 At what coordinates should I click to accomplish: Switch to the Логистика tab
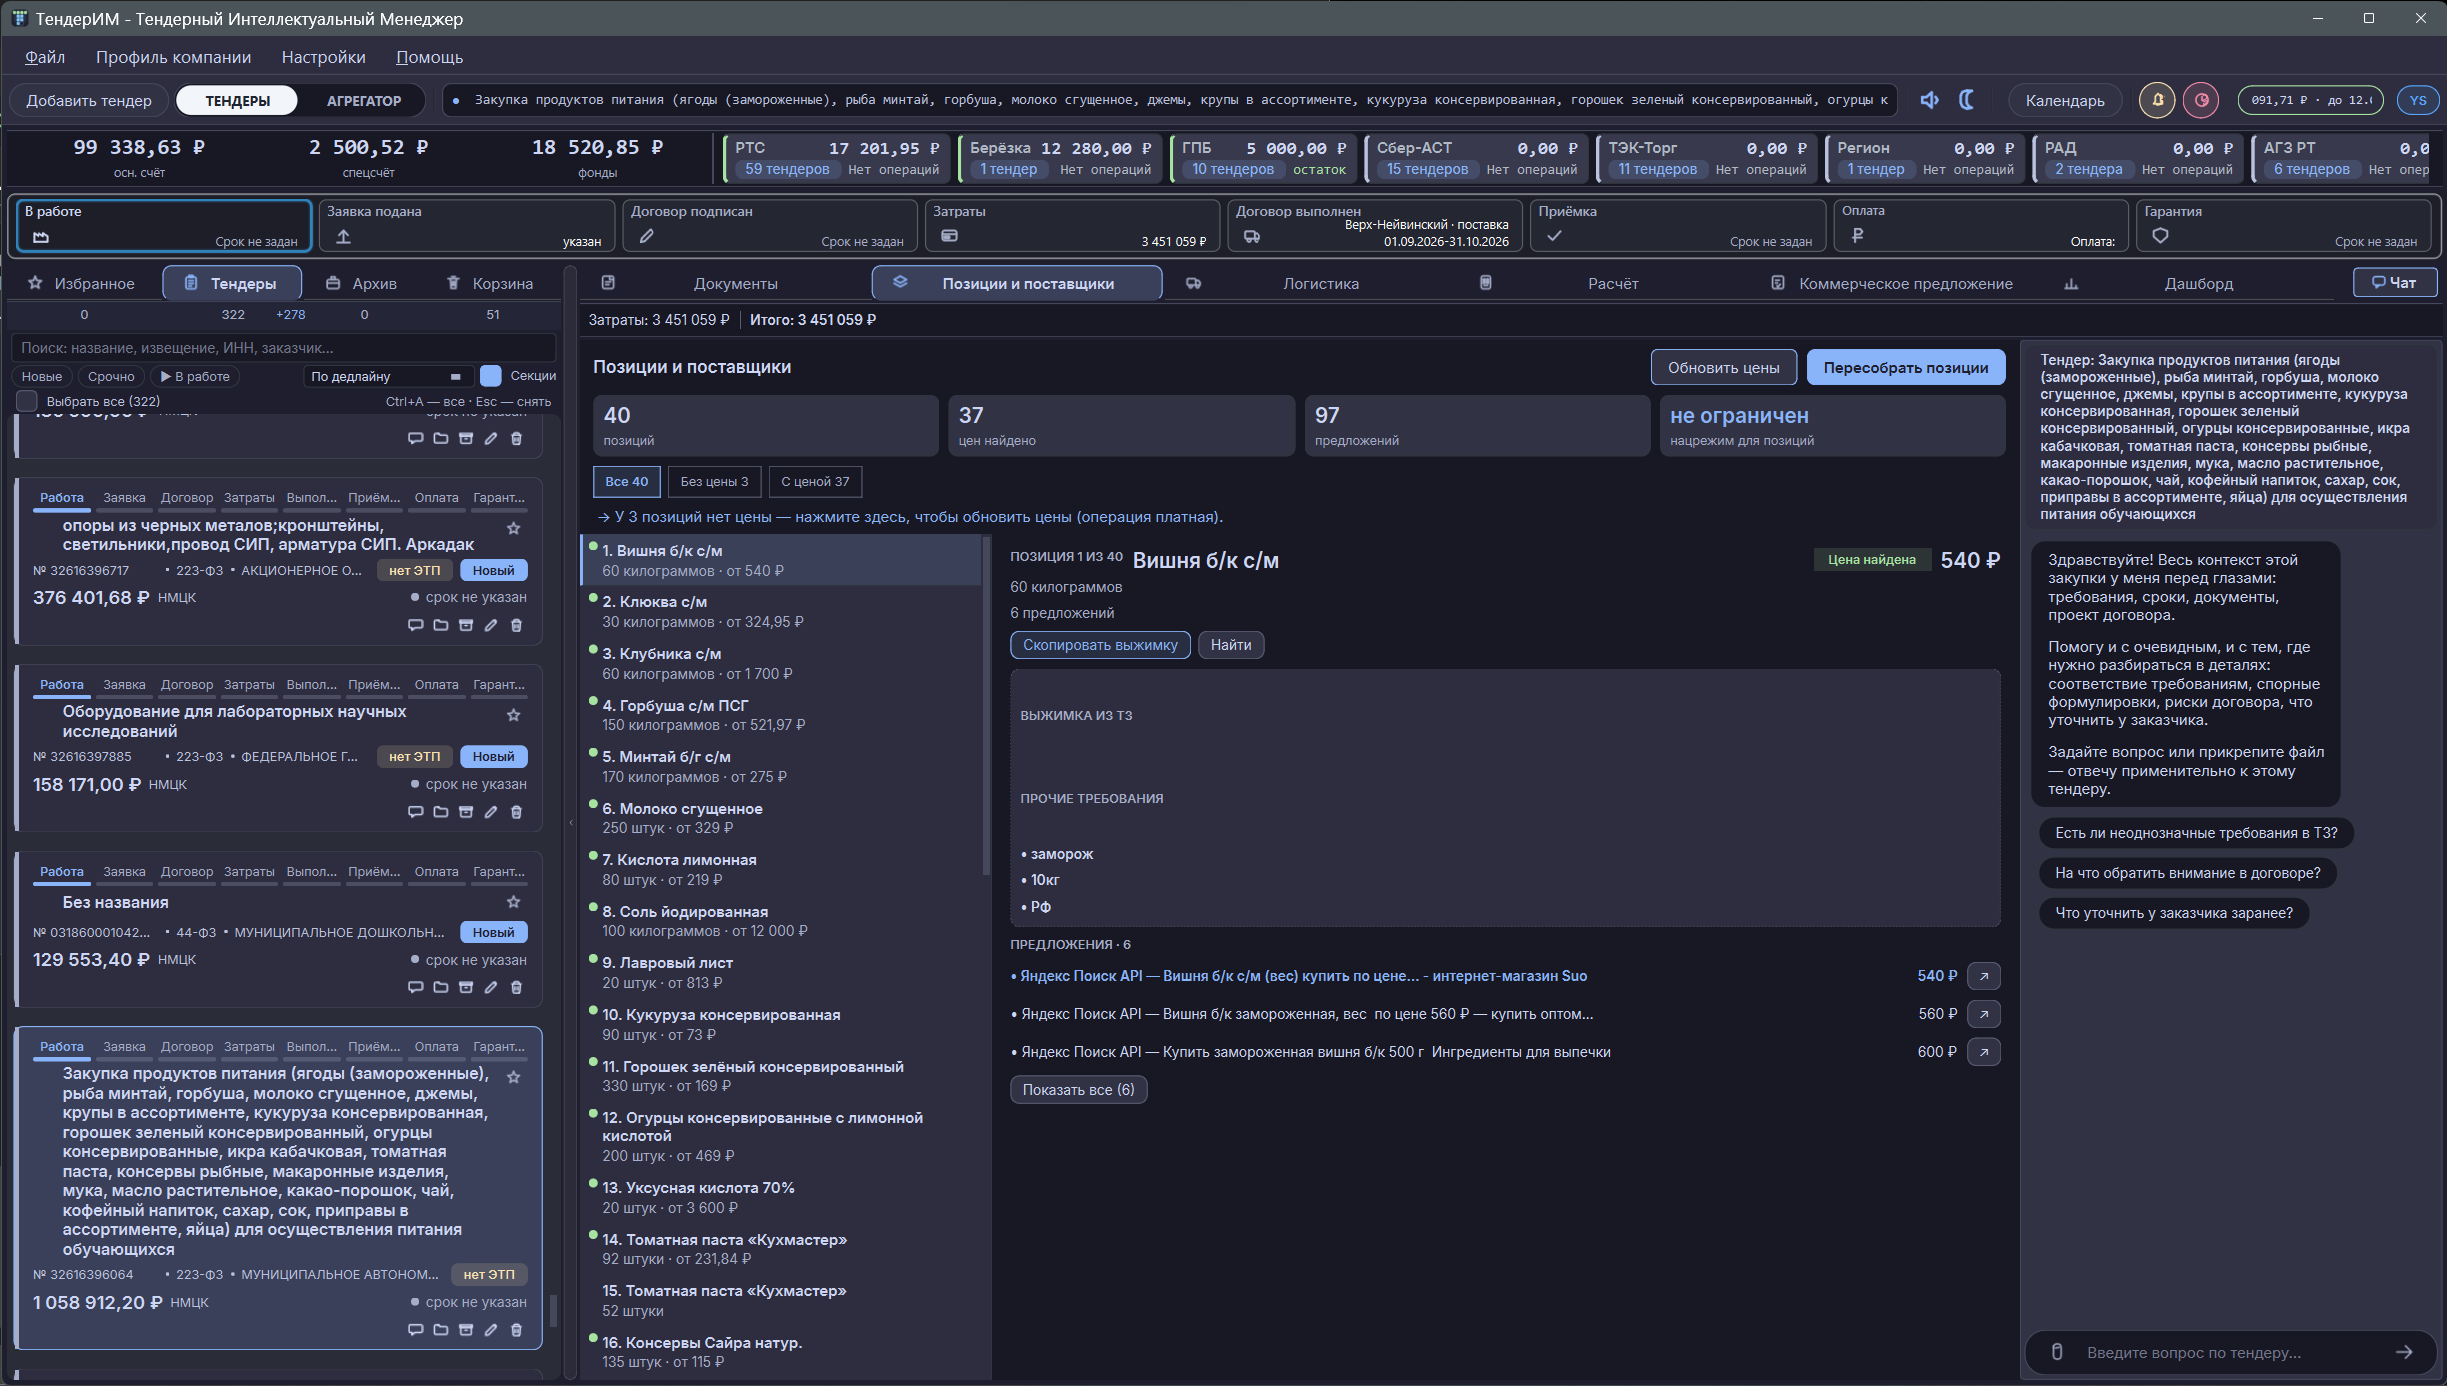tap(1320, 283)
